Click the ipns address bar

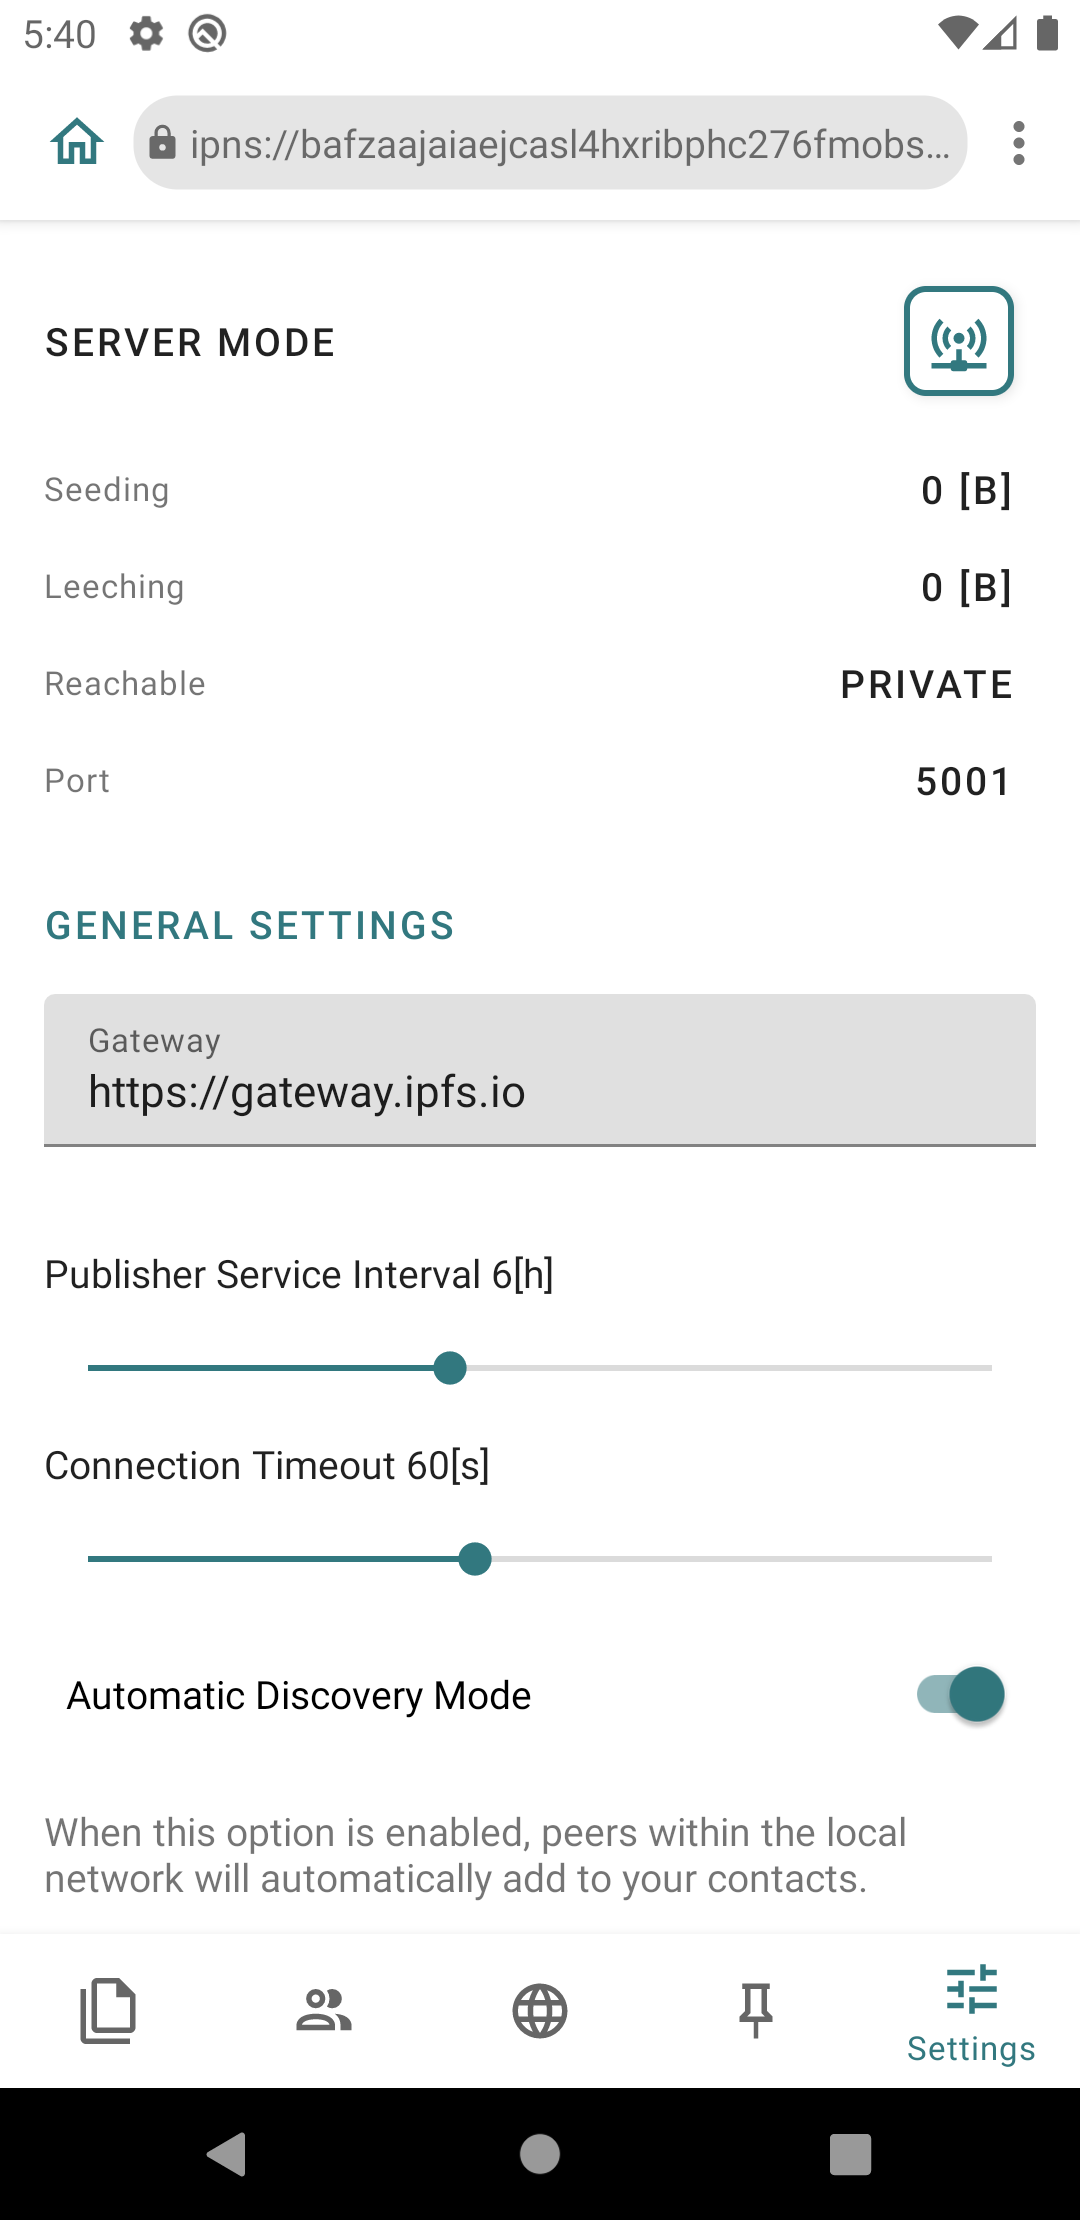(x=568, y=144)
